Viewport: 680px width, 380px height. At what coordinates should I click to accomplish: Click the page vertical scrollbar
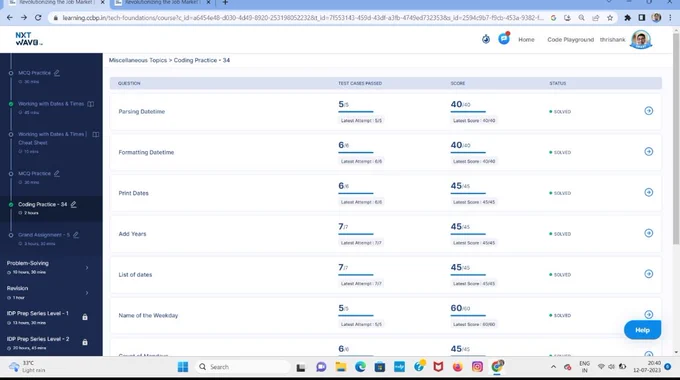pos(676,139)
